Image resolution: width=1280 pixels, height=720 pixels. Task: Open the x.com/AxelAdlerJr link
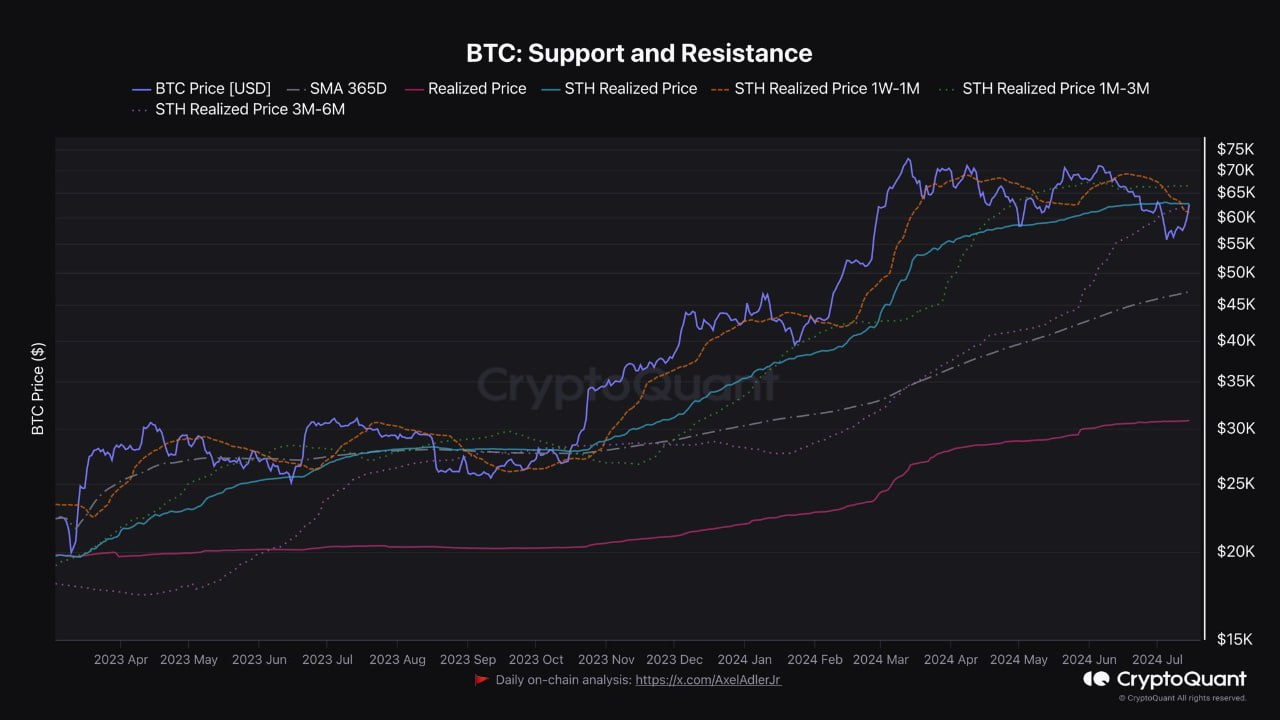point(708,680)
